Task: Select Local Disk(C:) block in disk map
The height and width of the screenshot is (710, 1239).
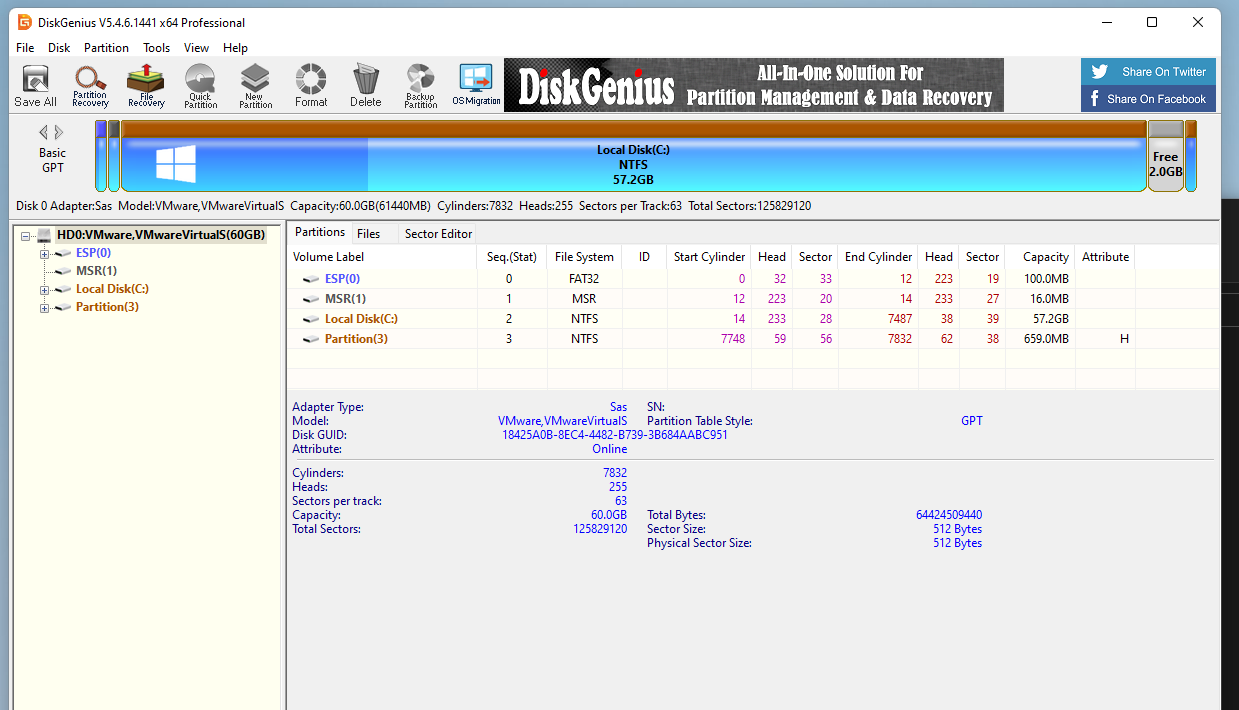Action: point(633,156)
